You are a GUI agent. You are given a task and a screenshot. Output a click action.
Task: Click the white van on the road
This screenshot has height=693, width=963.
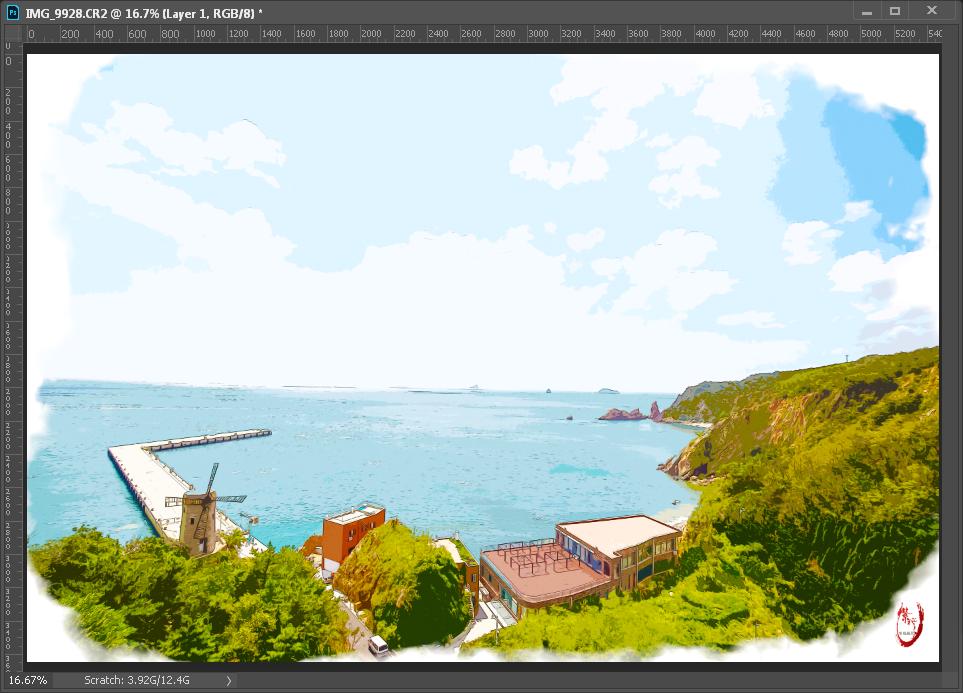378,646
